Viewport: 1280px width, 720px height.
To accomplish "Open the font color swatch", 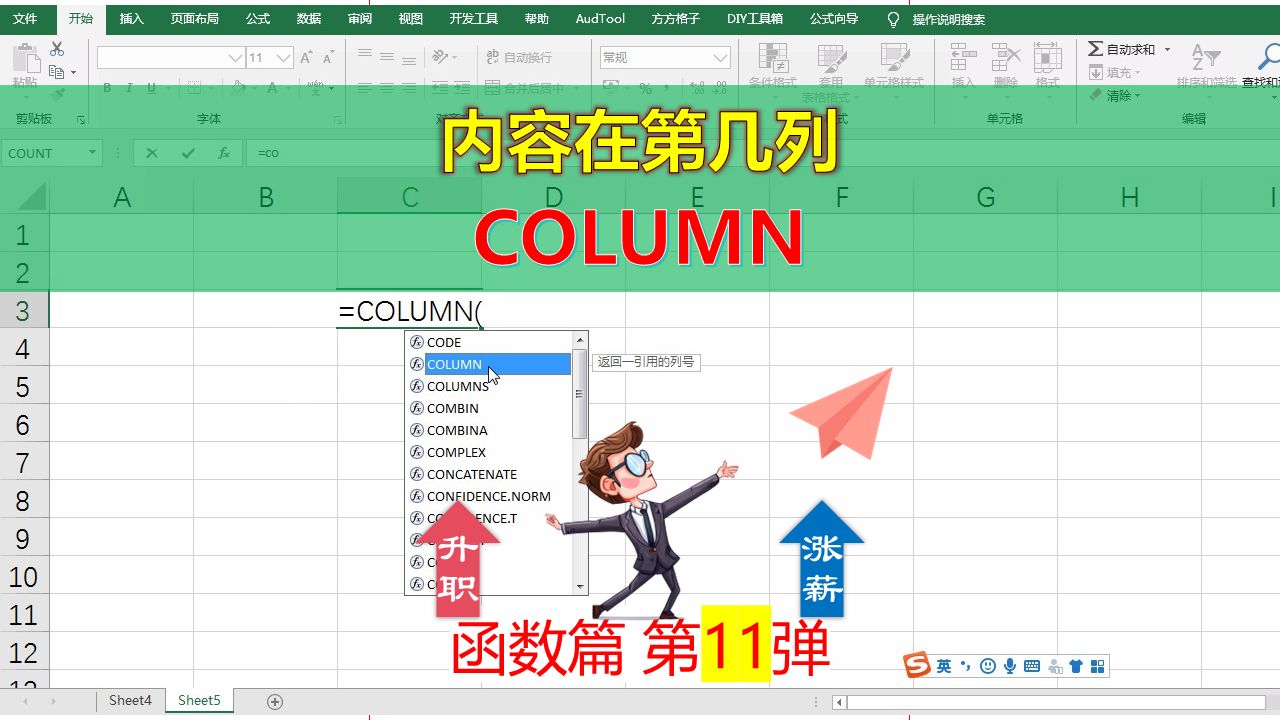I will (271, 89).
